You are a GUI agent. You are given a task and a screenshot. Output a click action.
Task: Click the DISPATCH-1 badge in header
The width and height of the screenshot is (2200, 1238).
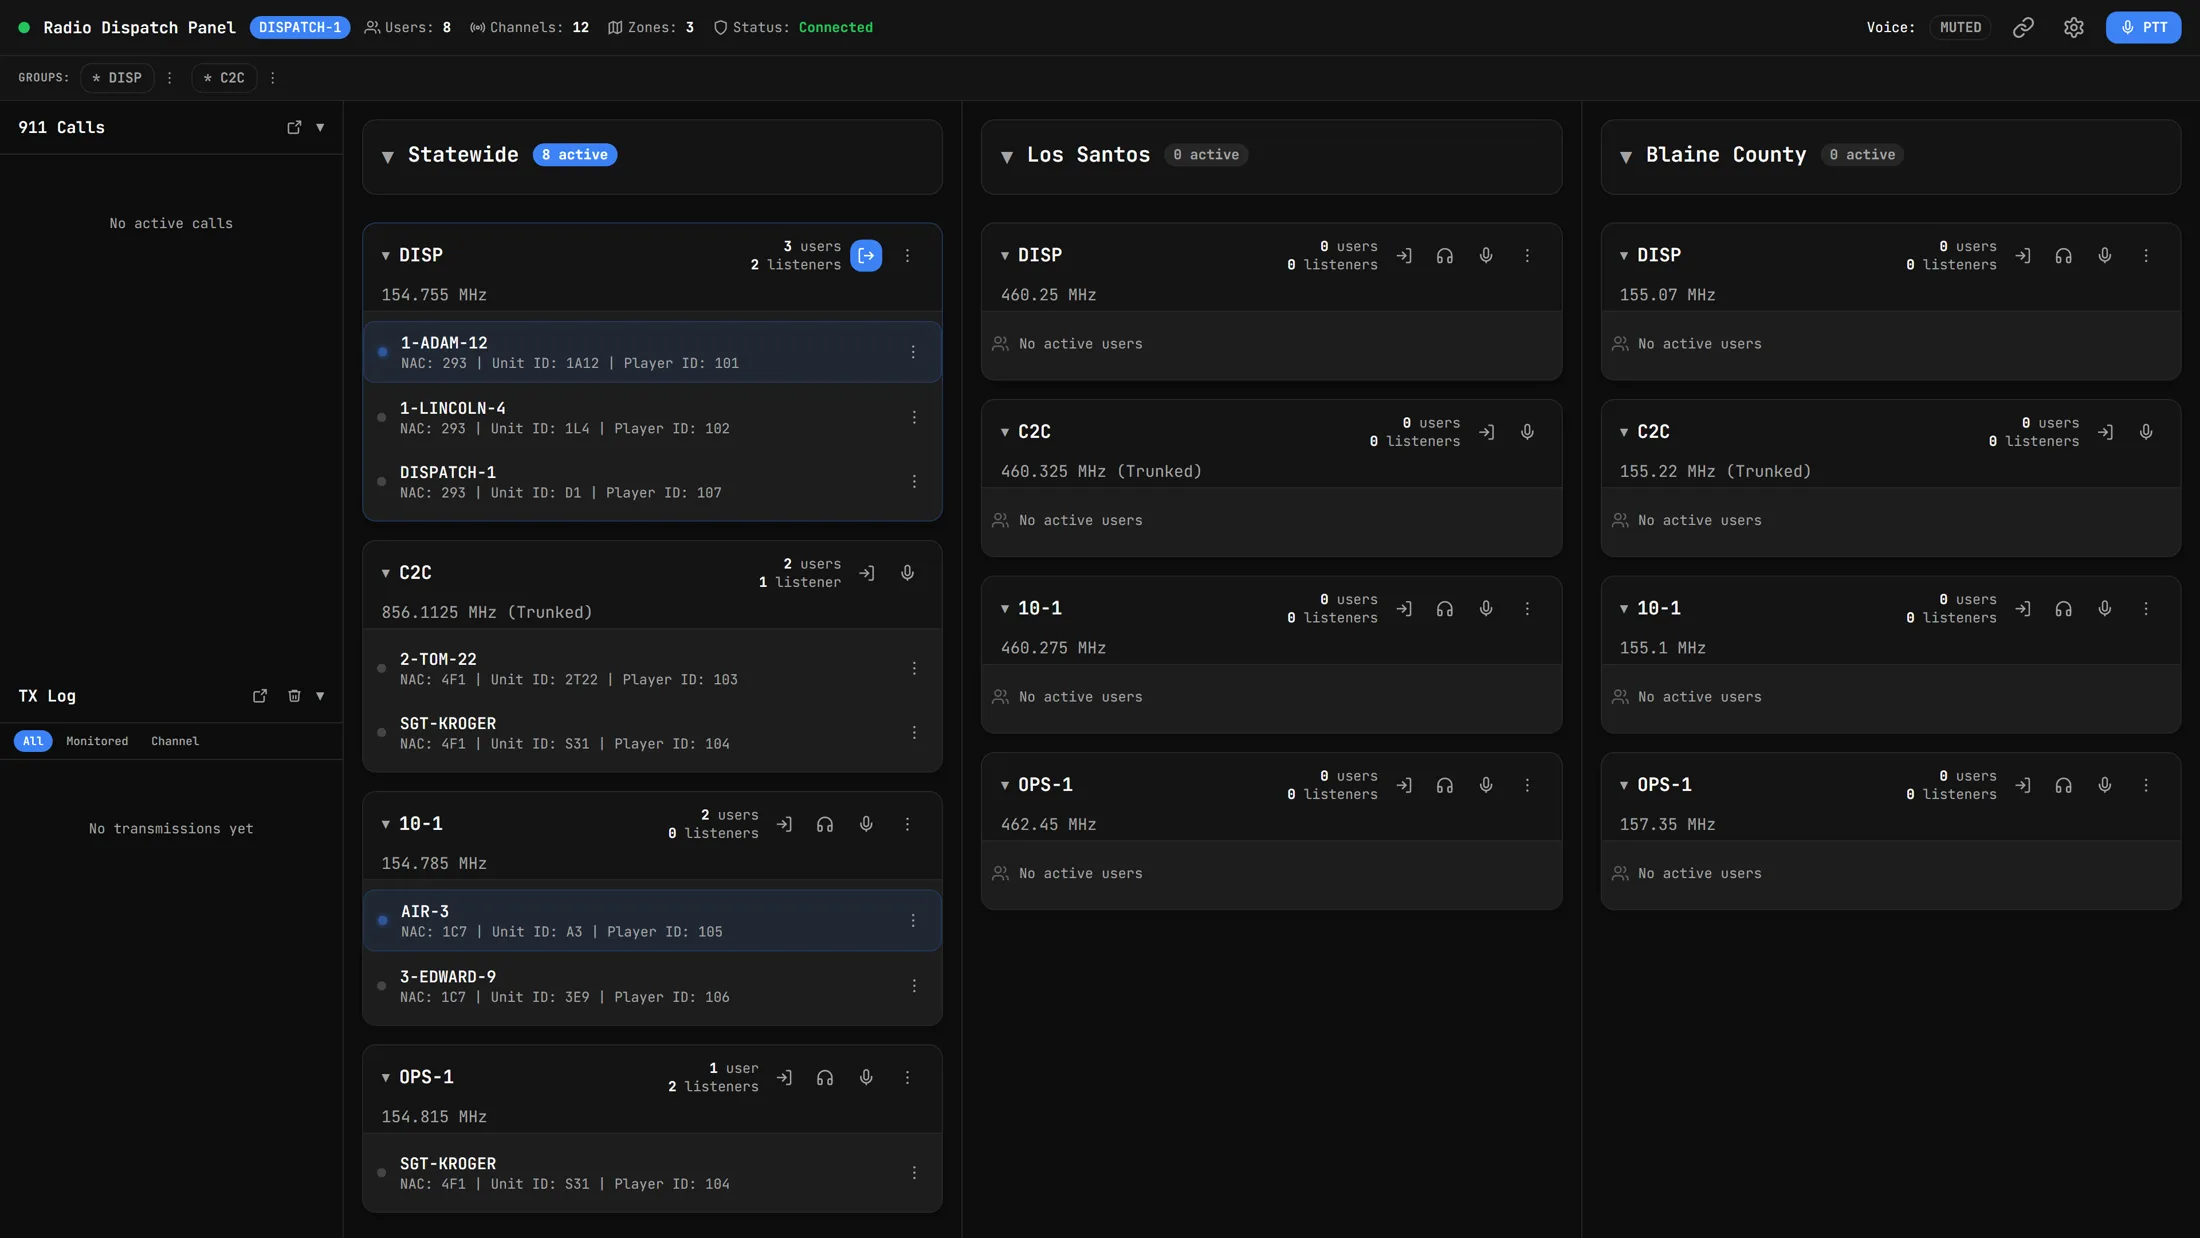tap(300, 28)
